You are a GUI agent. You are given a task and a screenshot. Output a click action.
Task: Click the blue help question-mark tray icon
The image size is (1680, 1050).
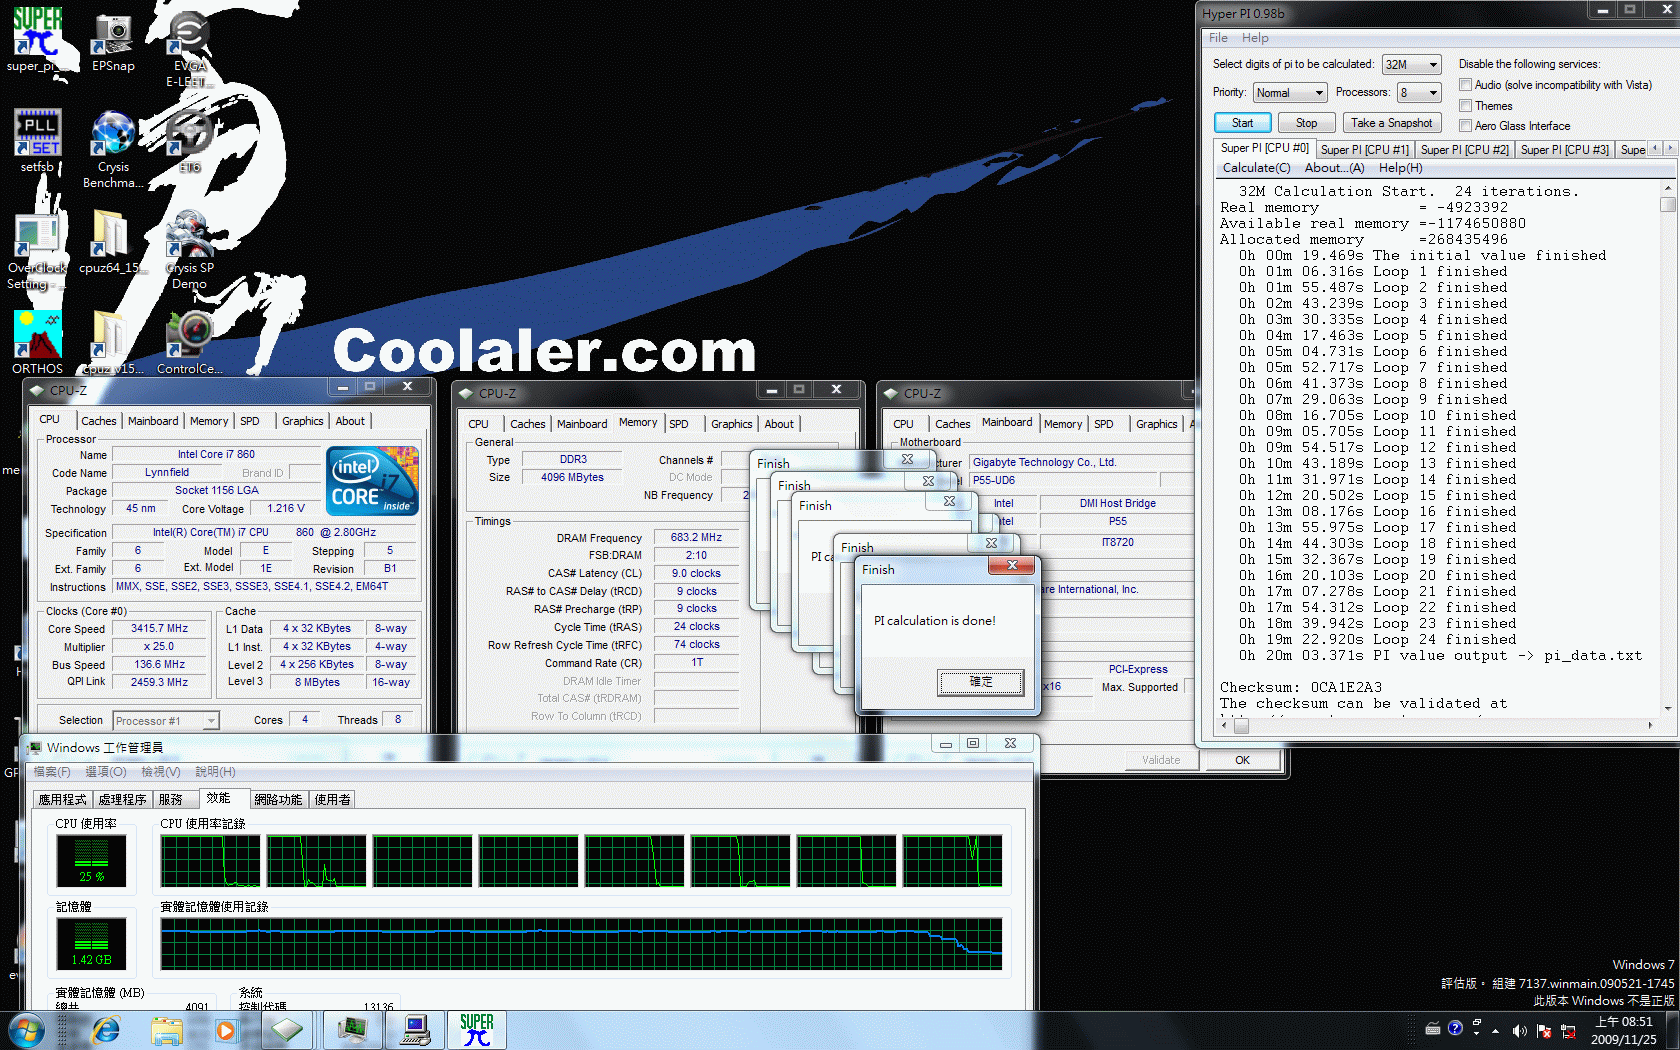click(1455, 1028)
